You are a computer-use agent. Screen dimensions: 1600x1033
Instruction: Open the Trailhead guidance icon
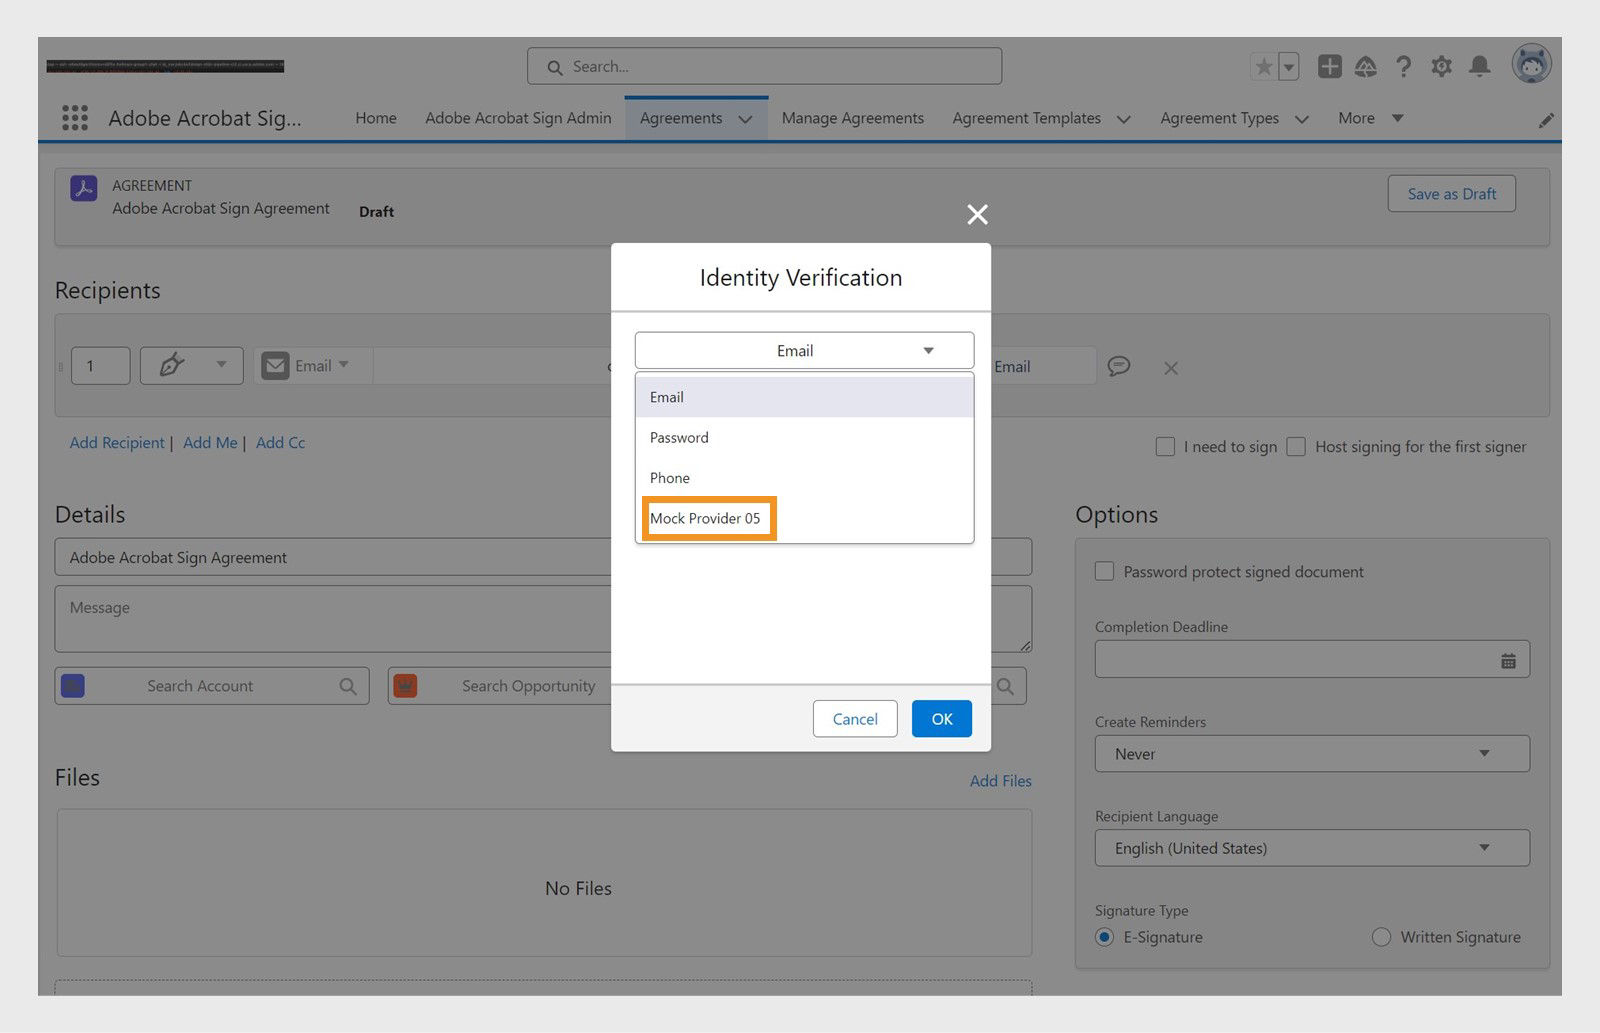pos(1366,67)
